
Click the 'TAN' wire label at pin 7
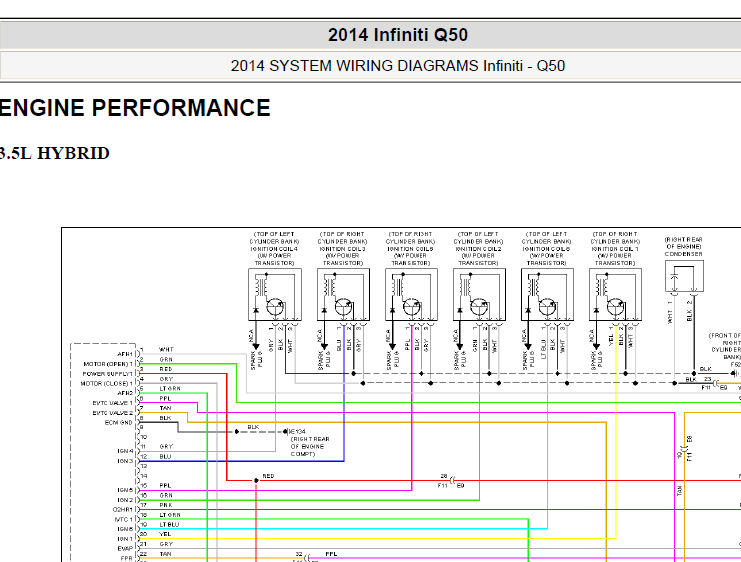[x=165, y=408]
